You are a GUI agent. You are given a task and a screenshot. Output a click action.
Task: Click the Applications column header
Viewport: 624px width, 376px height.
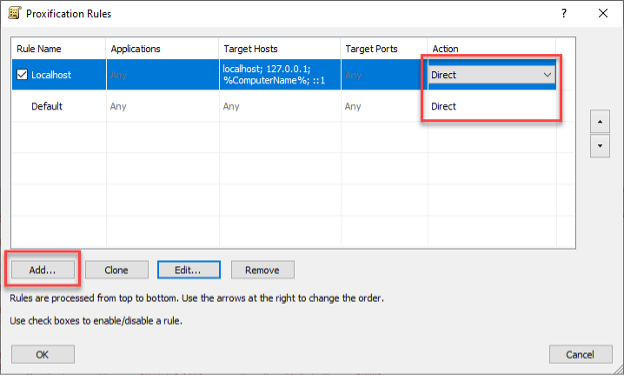pos(162,49)
